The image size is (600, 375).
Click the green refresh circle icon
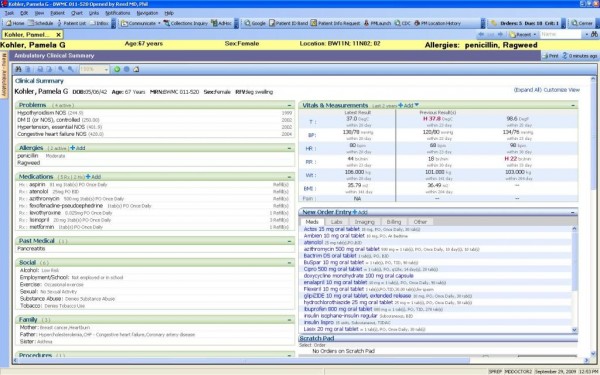(x=117, y=69)
